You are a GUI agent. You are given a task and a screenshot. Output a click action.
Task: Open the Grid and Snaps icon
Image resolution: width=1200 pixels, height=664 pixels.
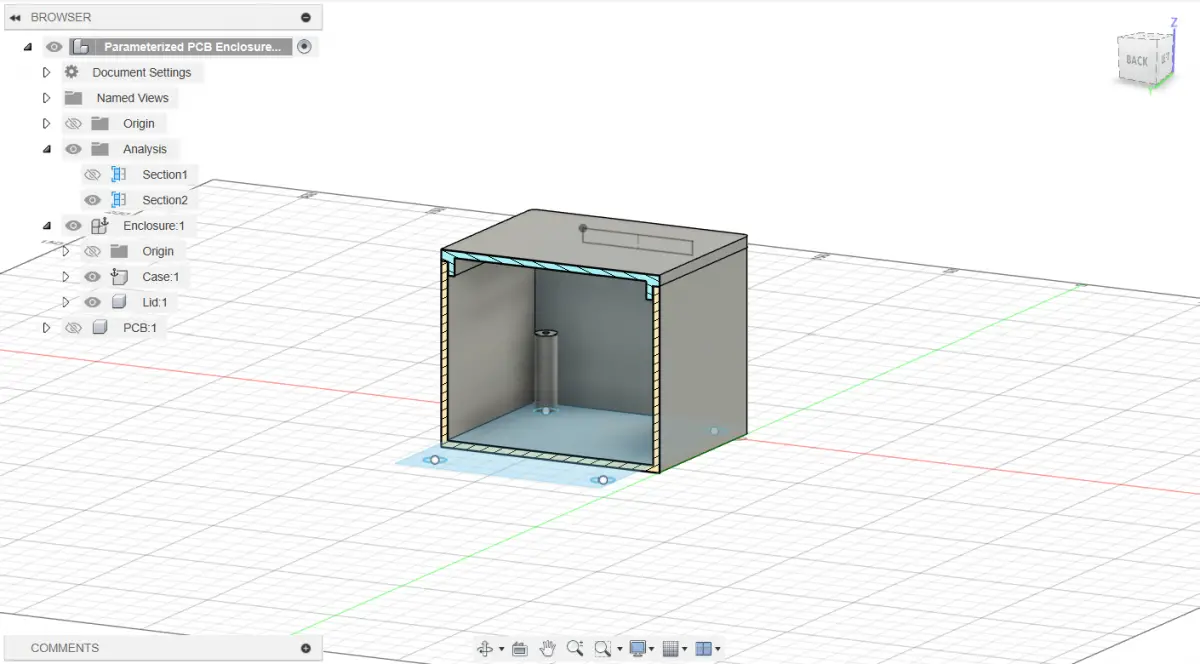[671, 648]
